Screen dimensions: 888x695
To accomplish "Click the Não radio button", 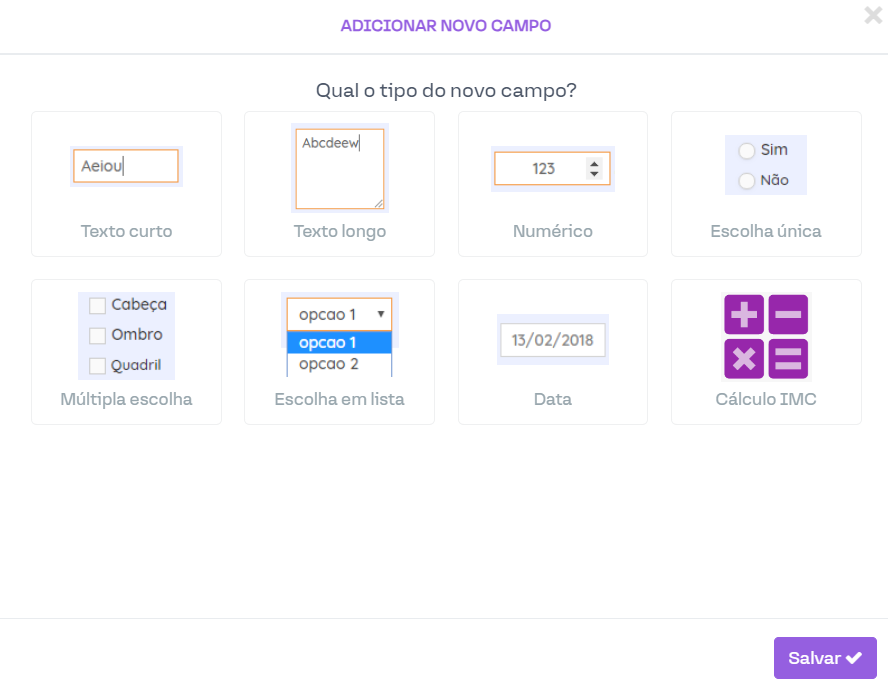I will (x=746, y=181).
